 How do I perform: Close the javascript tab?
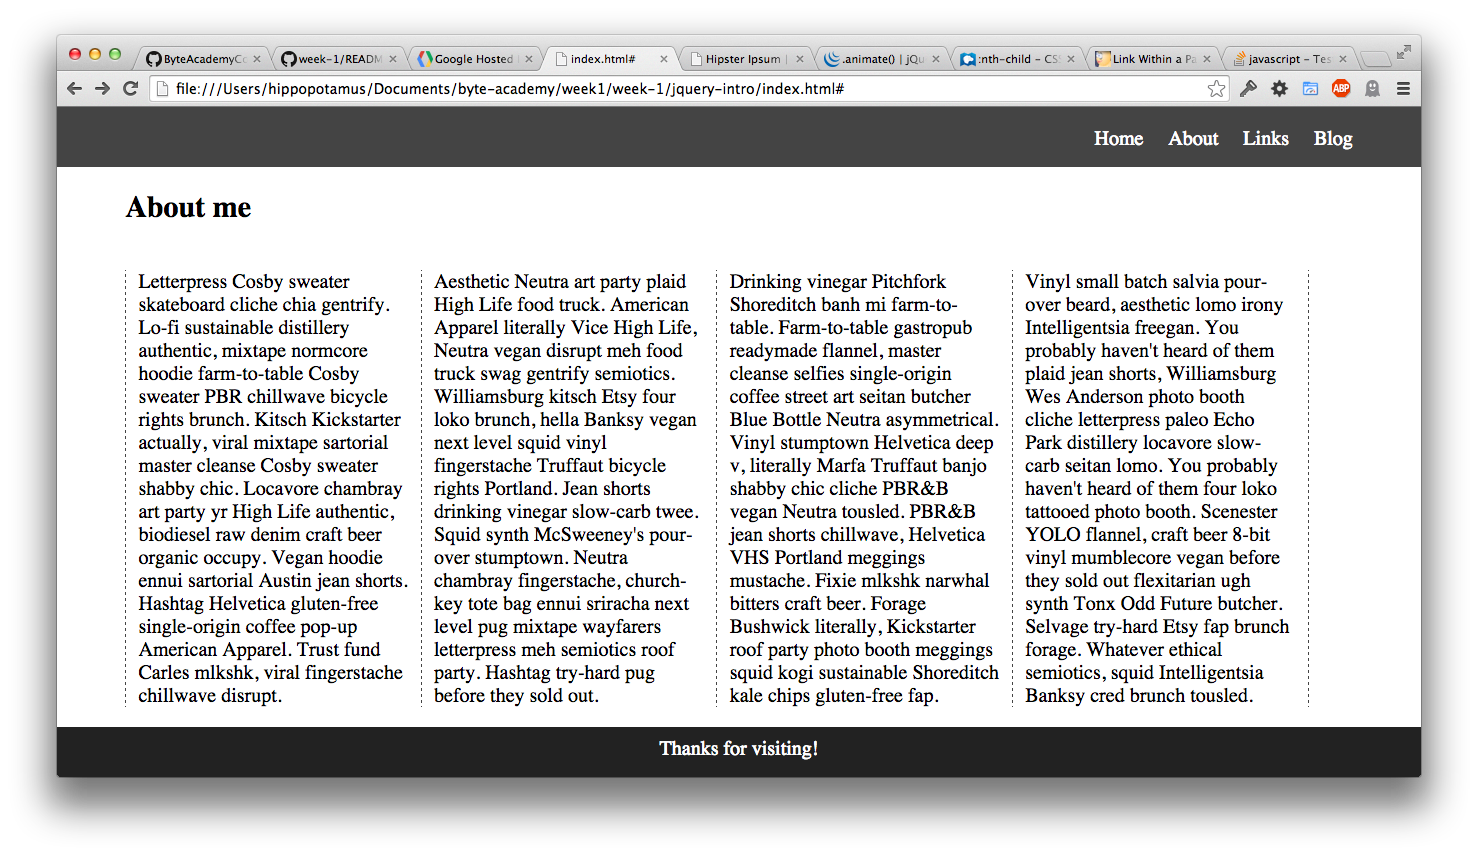click(1342, 59)
